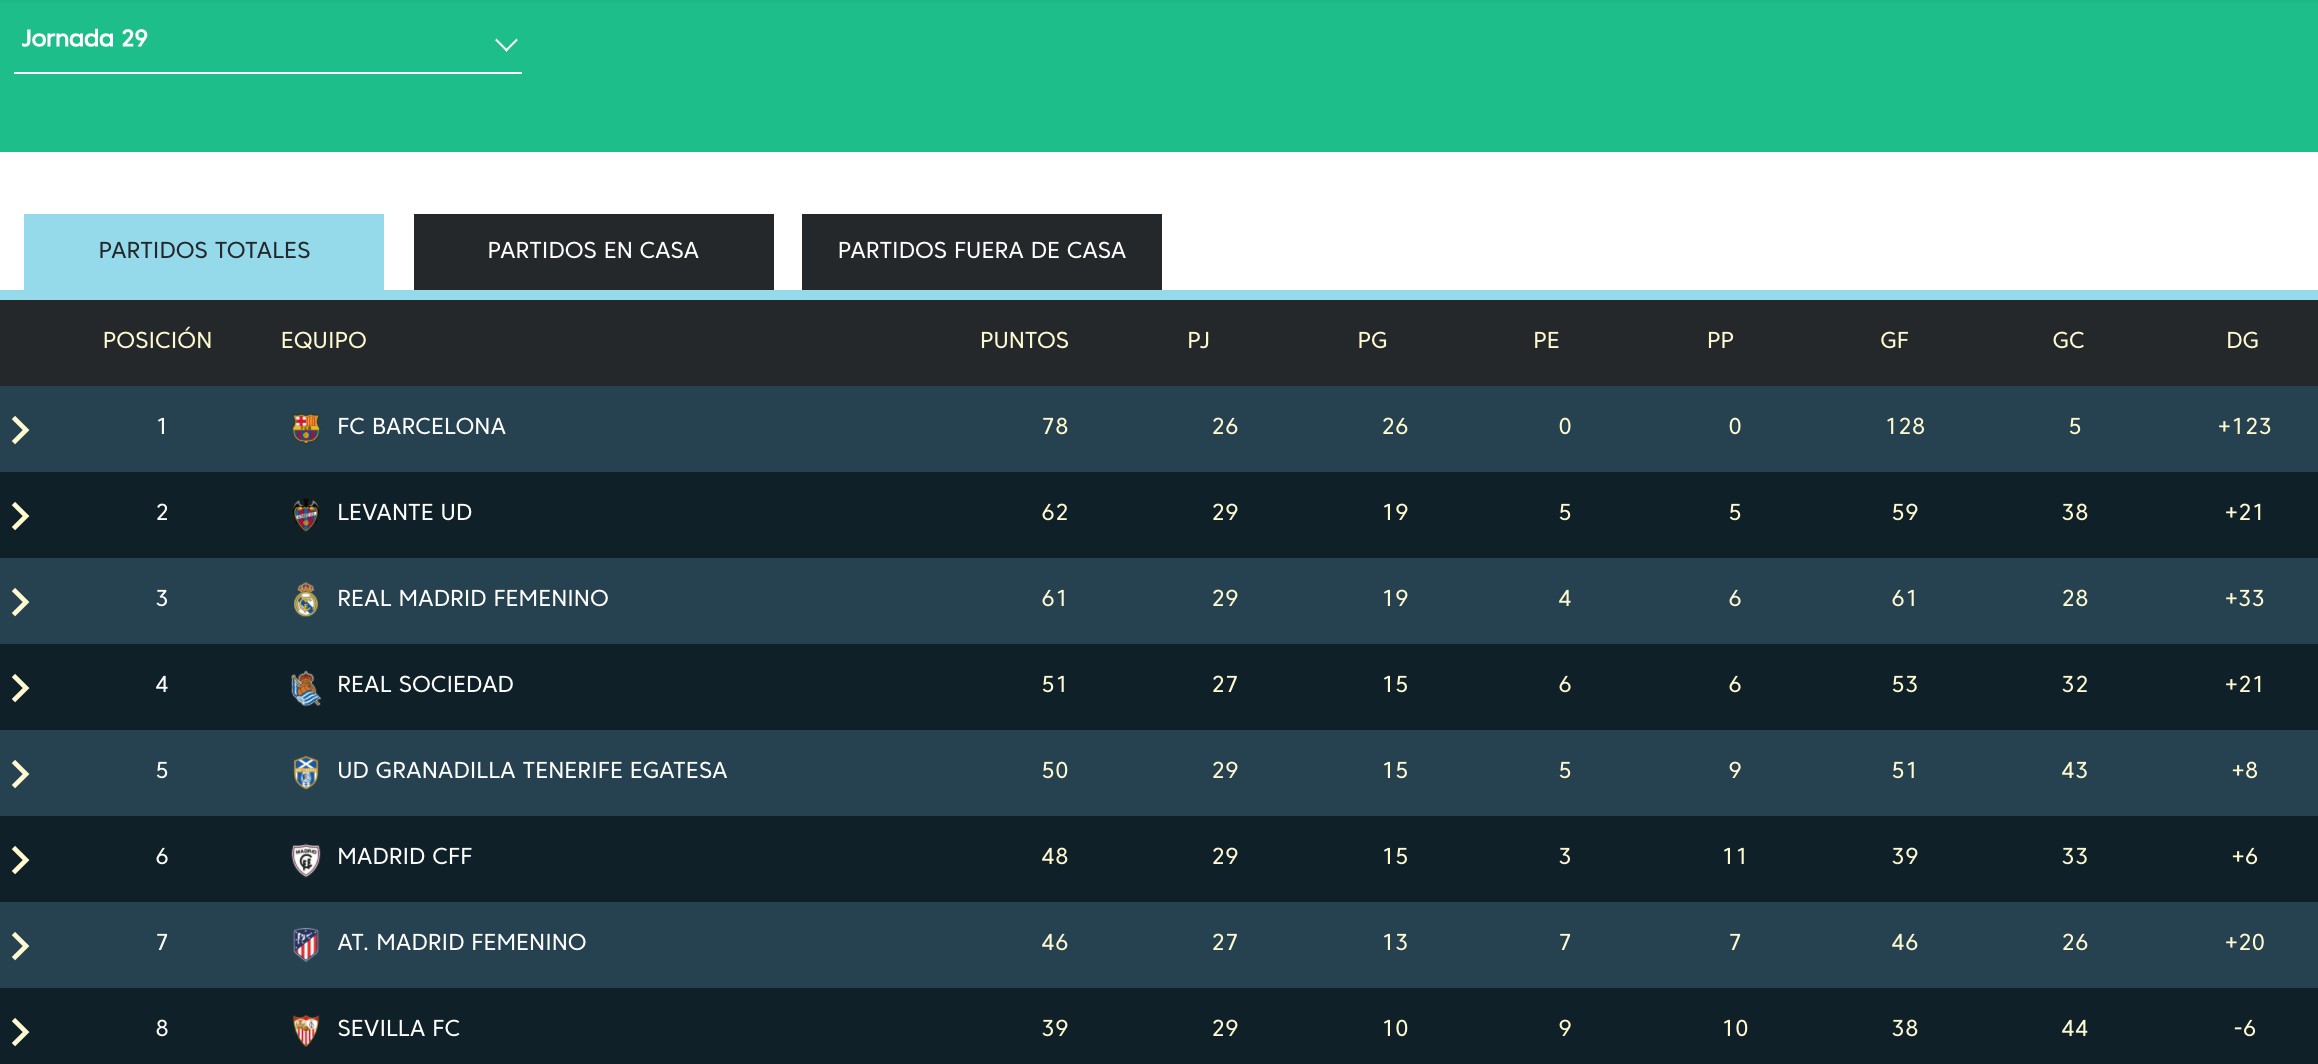Expand the At. Madrid Femenino row chevron
This screenshot has width=2318, height=1064.
tap(20, 946)
